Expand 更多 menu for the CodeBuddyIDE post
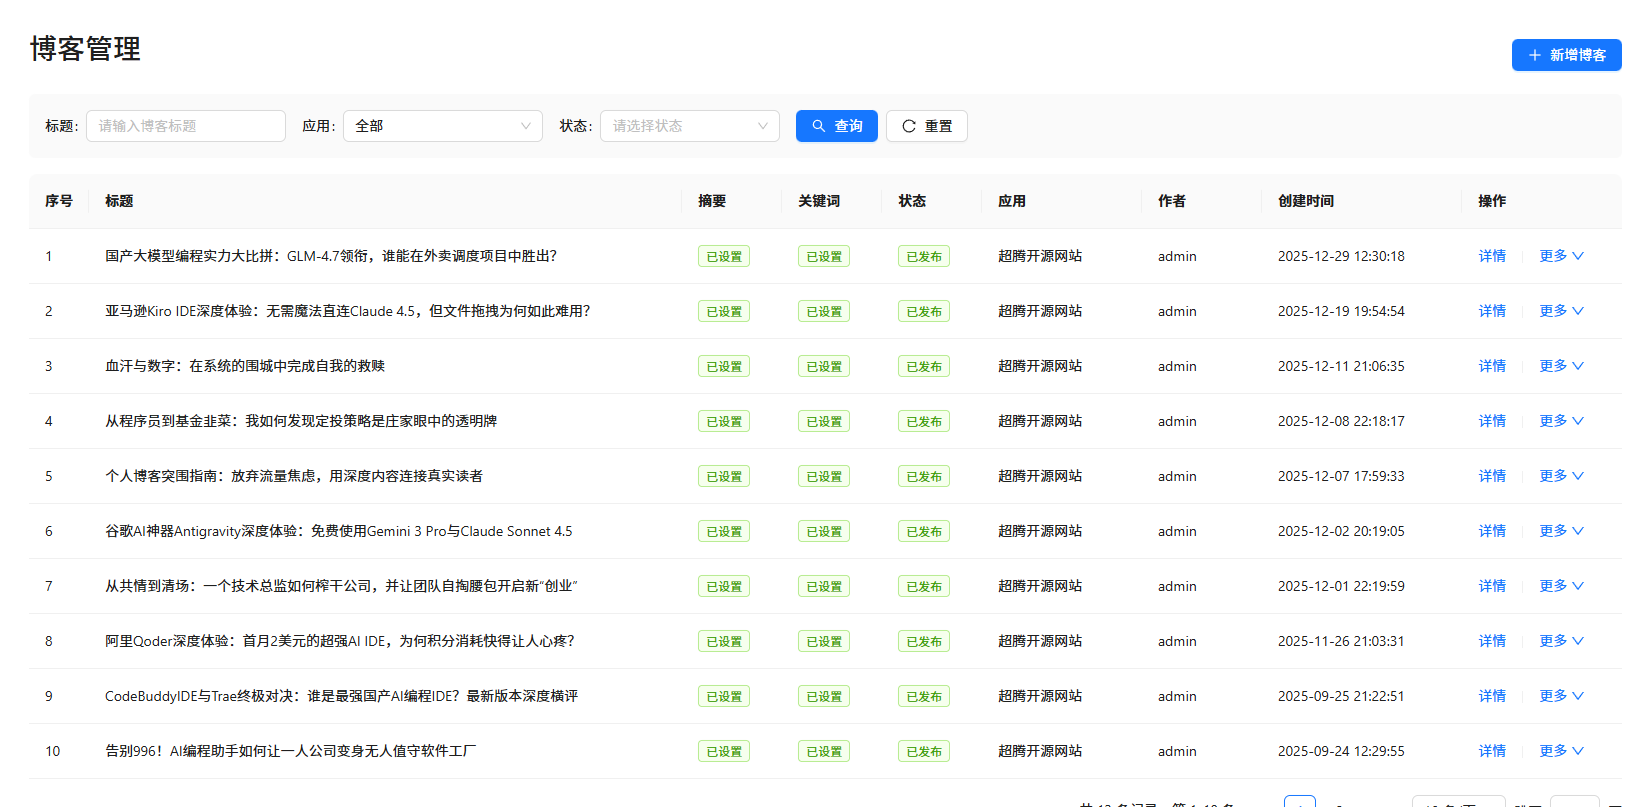This screenshot has width=1637, height=807. [x=1561, y=696]
